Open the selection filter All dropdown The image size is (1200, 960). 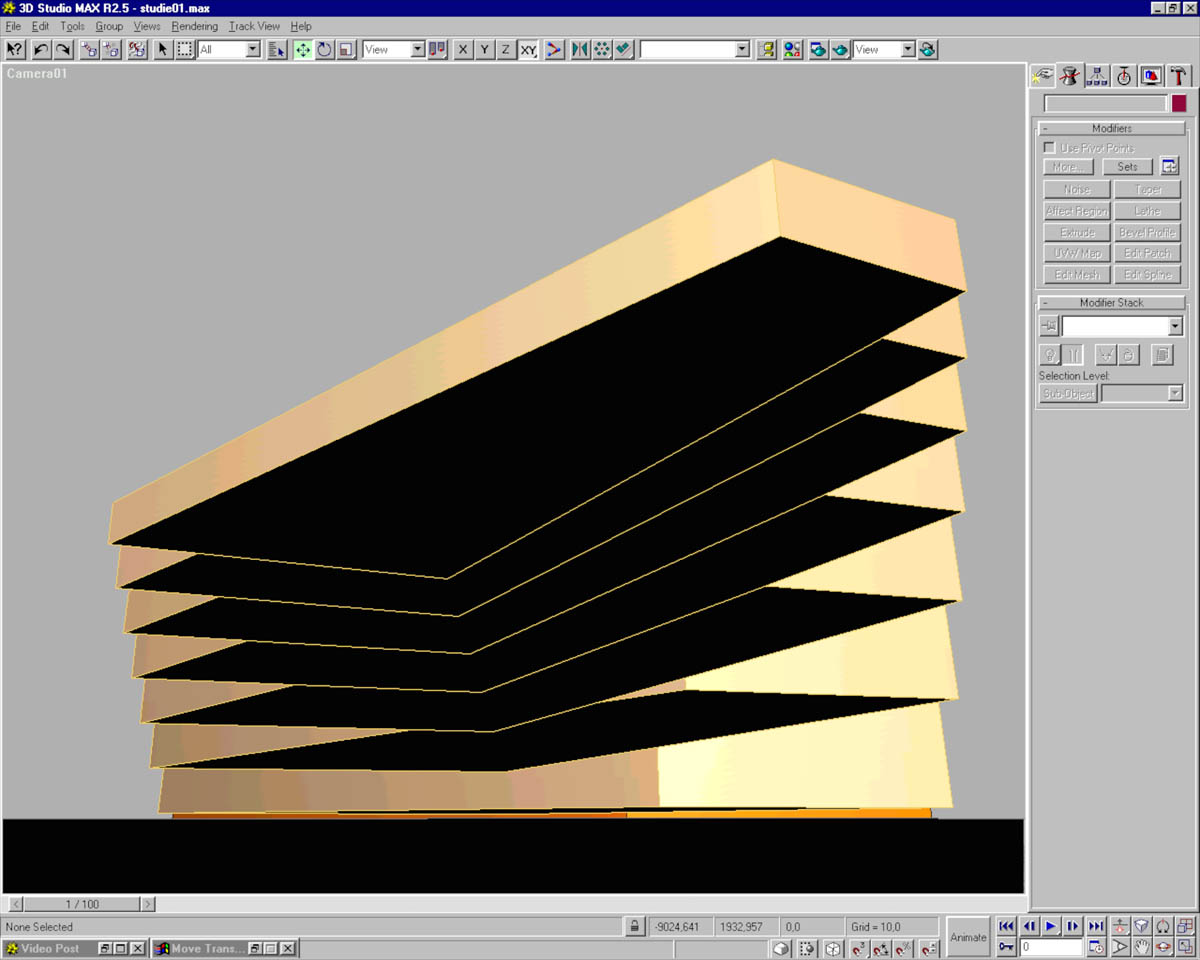coord(252,50)
